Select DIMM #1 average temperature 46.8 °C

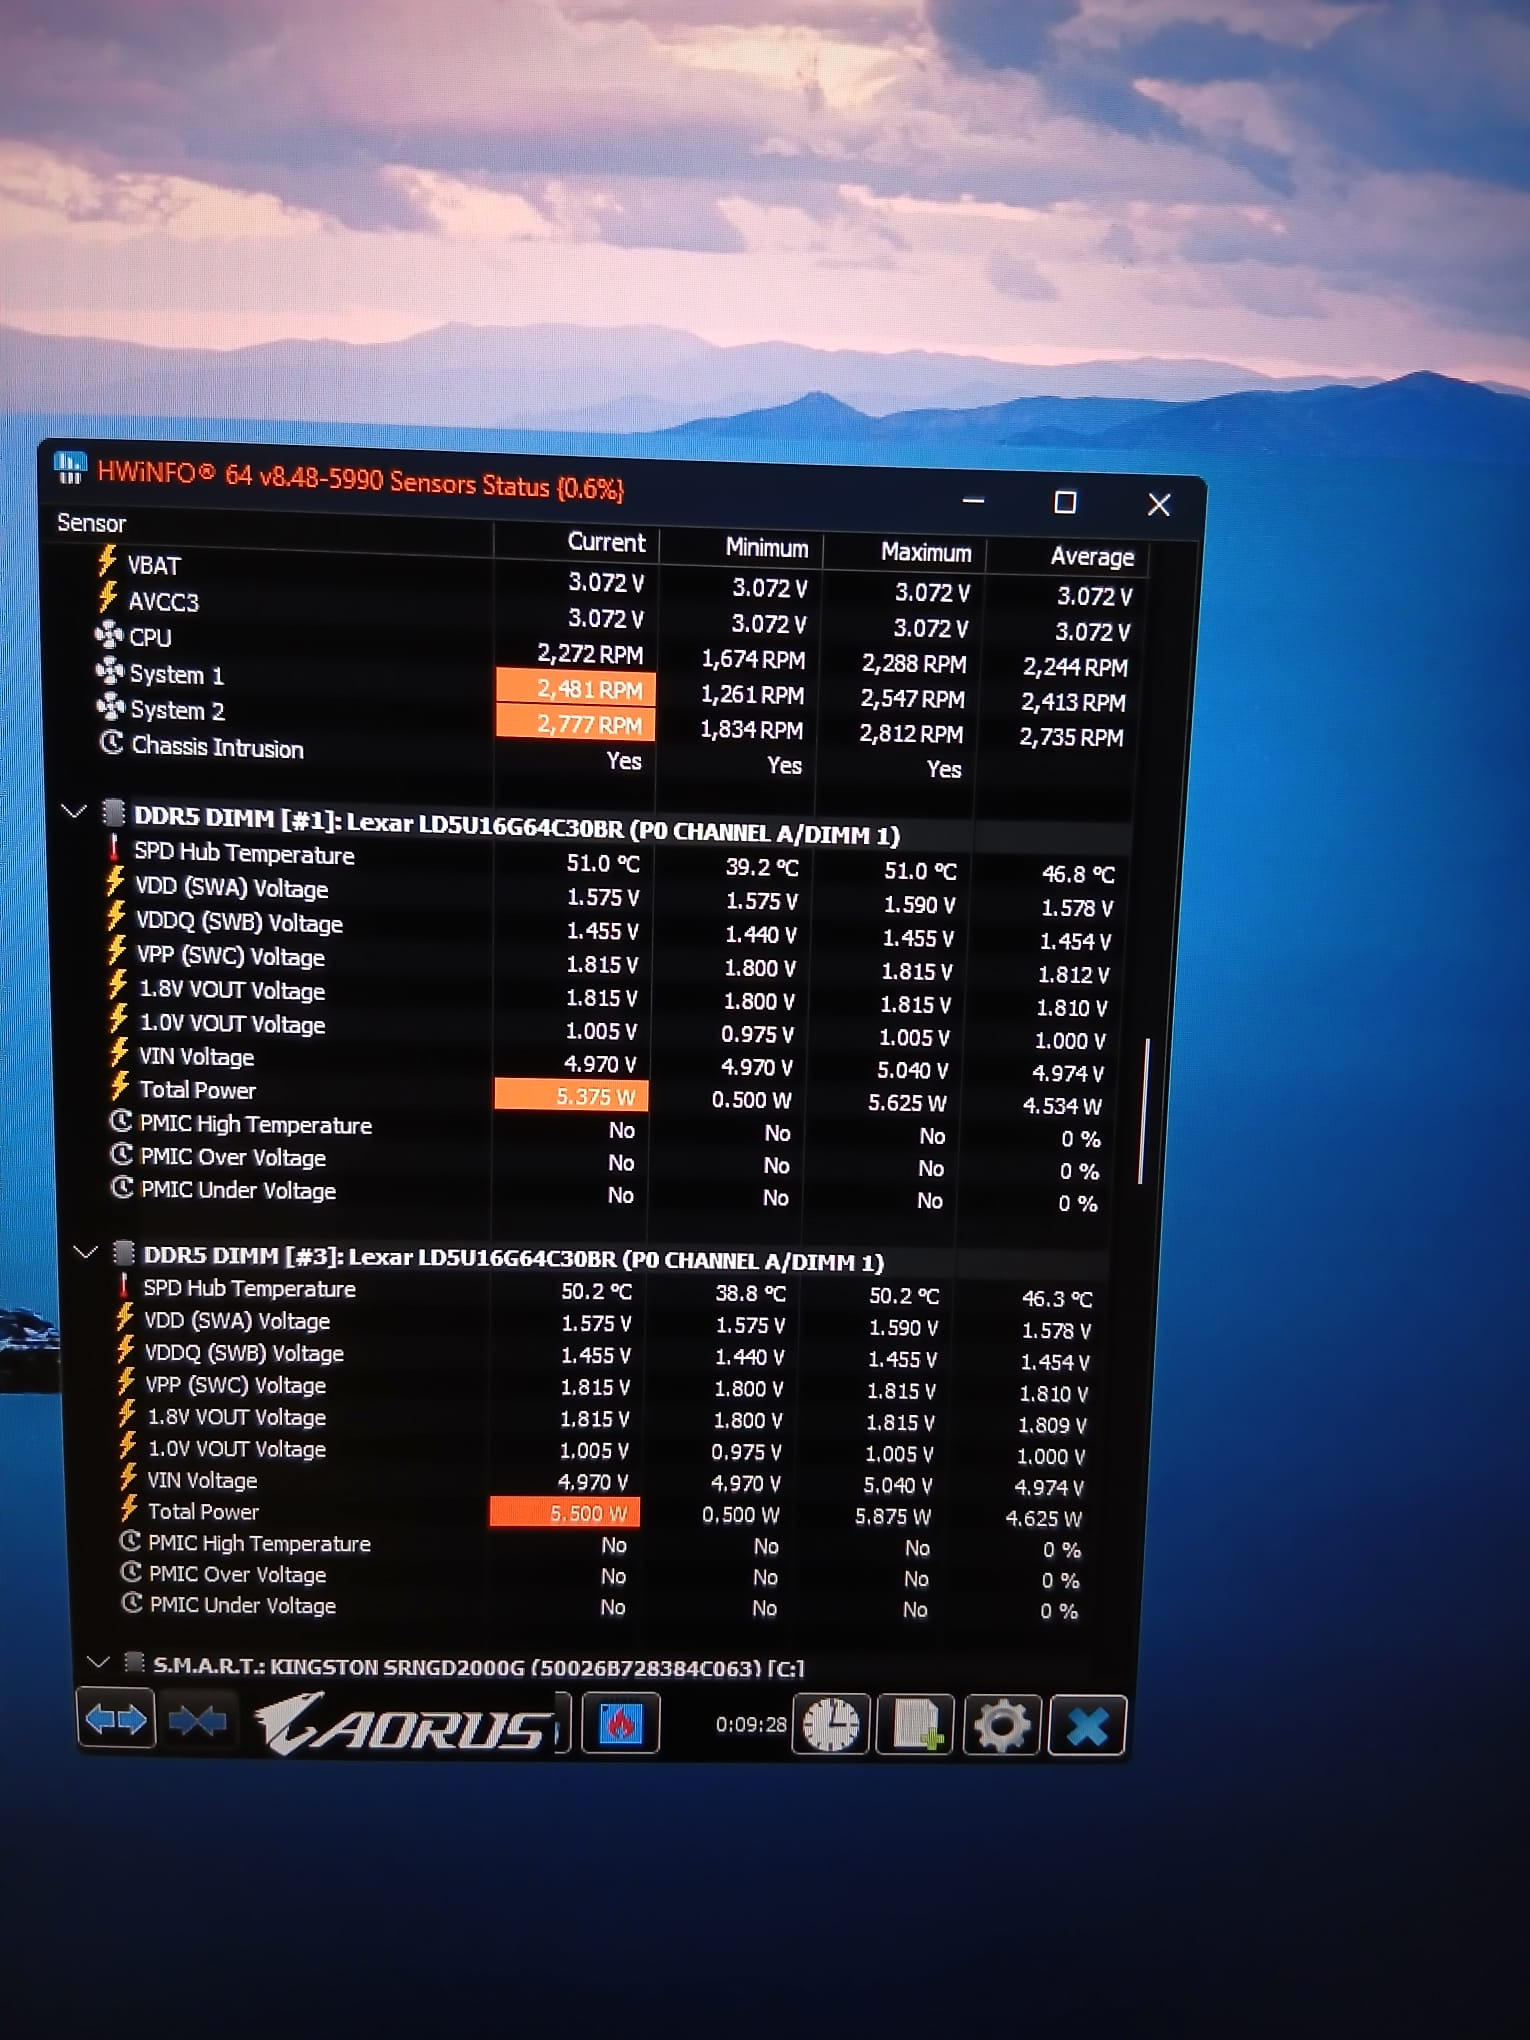pos(1078,874)
